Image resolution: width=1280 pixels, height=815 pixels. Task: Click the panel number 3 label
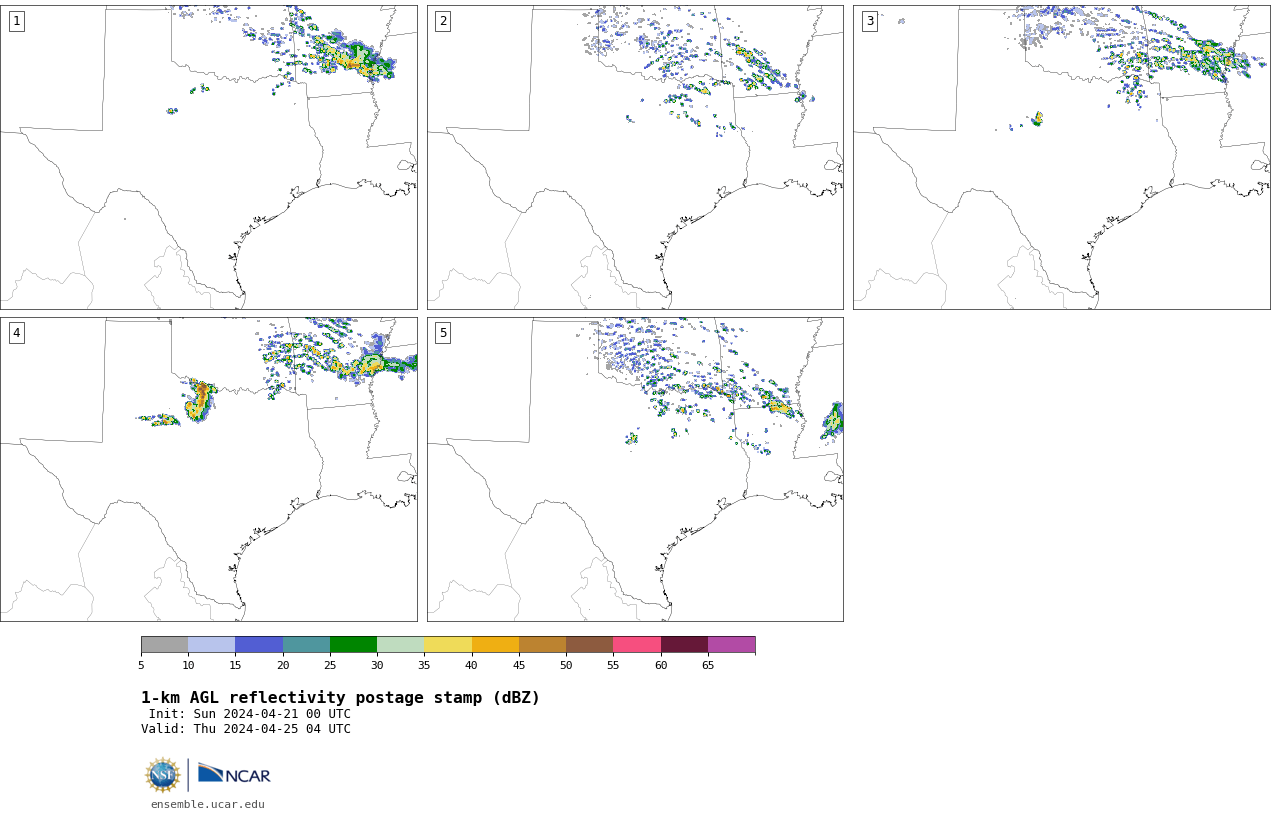click(869, 21)
